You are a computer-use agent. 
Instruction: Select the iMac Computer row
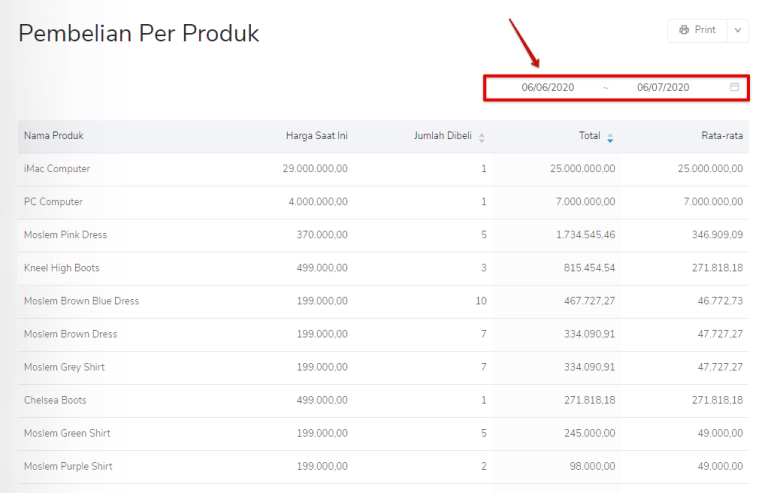click(57, 169)
